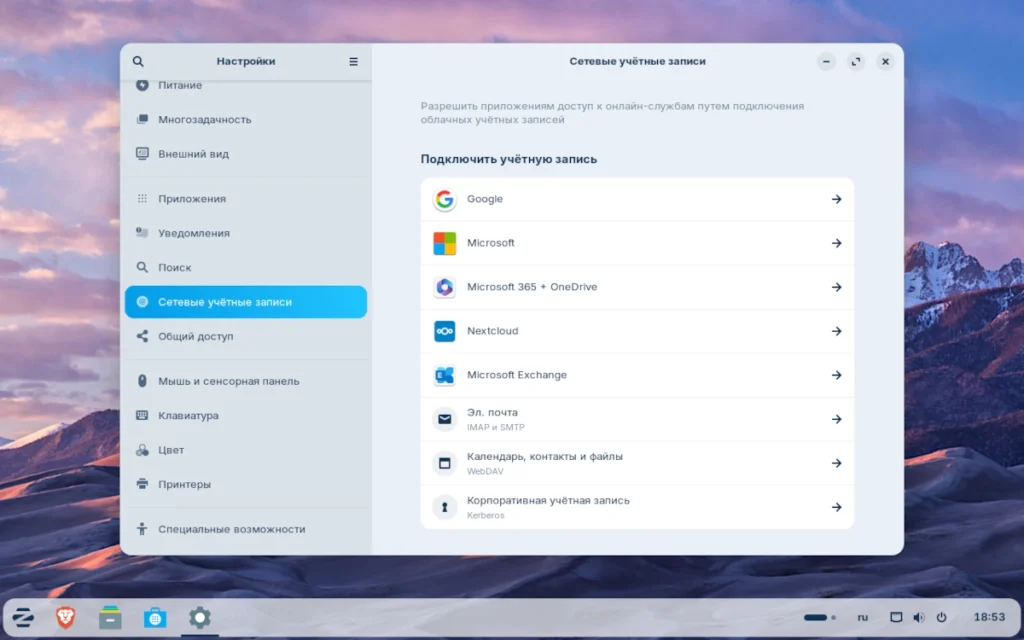Click the calendar icon for WebDAV entry

[x=445, y=463]
